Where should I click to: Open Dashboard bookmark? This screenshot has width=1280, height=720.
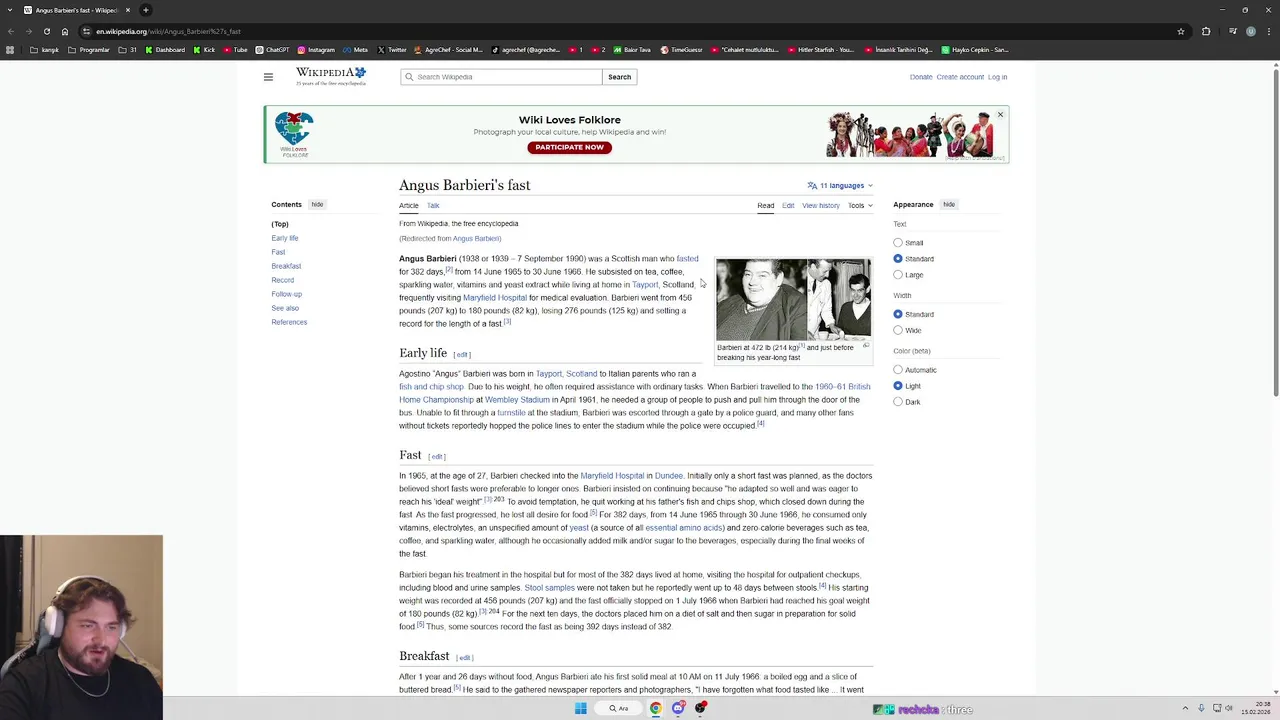click(165, 50)
